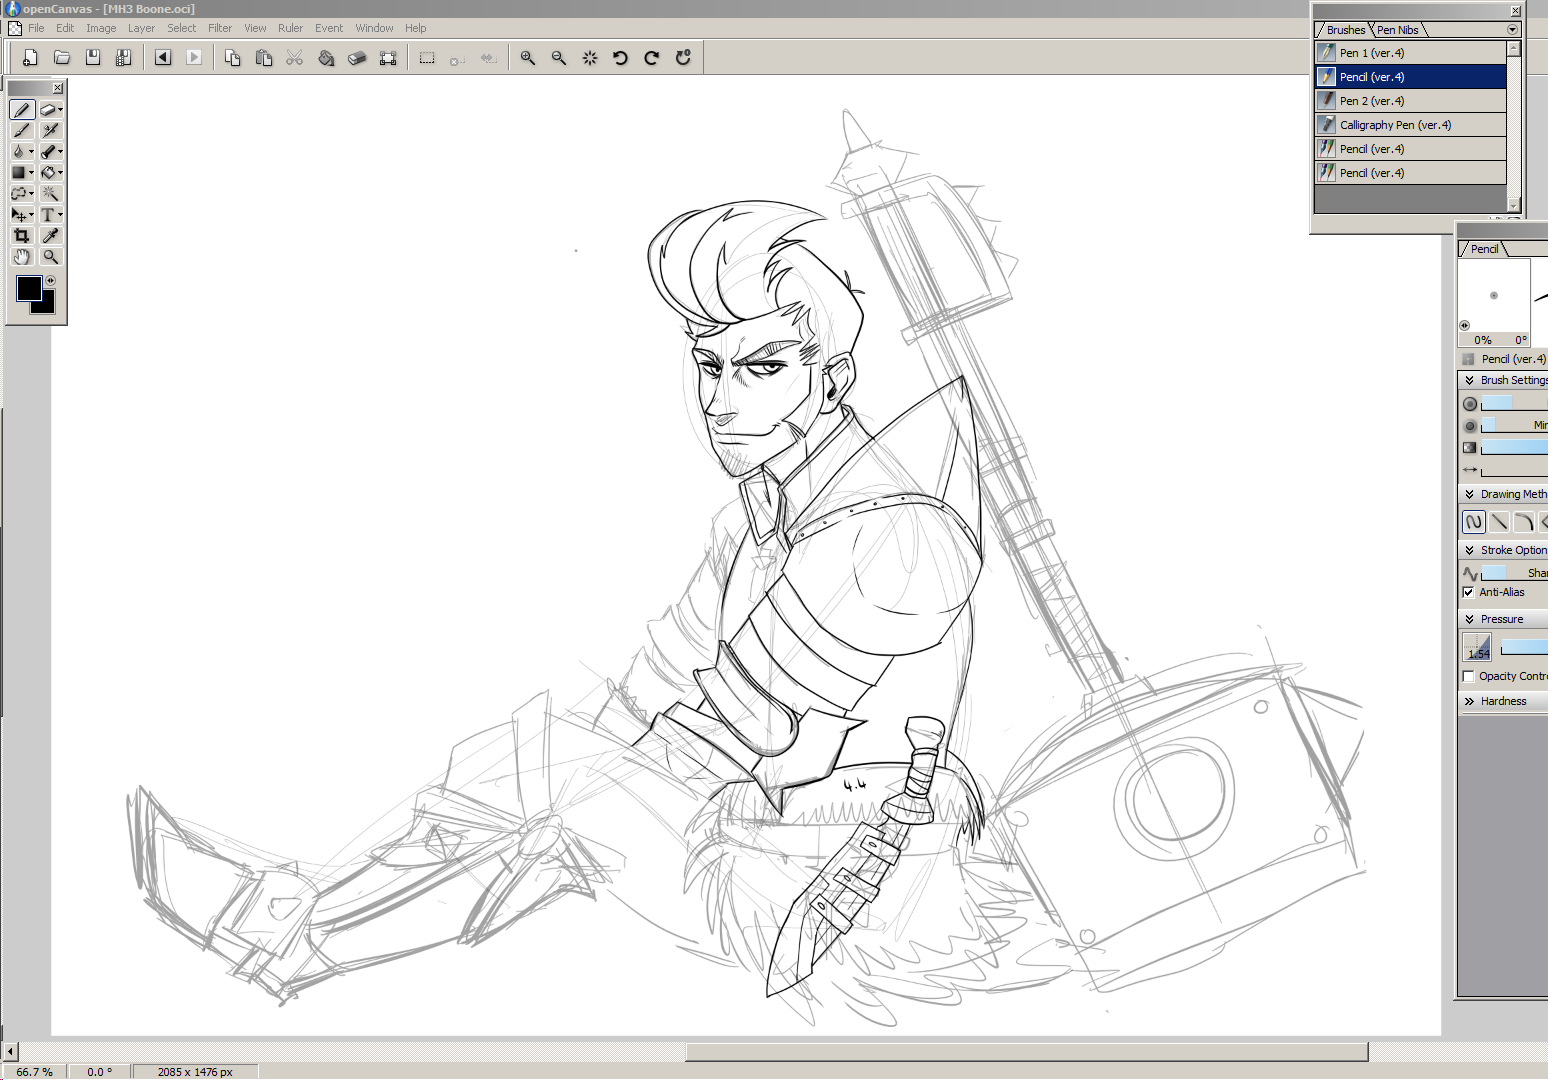Screen dimensions: 1548x1080
Task: Switch to the Brushes tab
Action: click(x=1345, y=30)
